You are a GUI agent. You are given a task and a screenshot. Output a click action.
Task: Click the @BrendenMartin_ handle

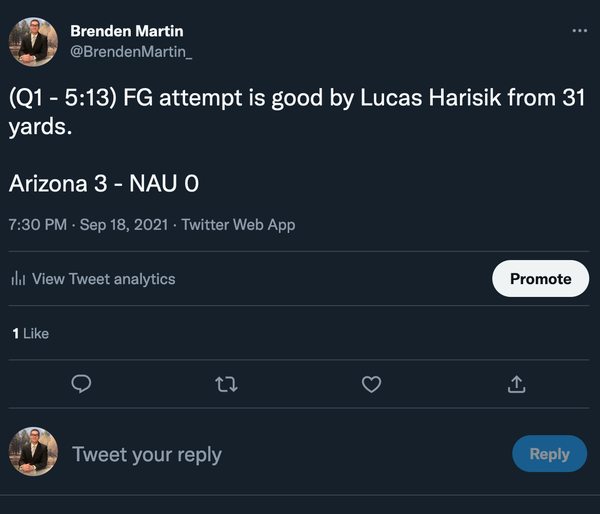(131, 51)
